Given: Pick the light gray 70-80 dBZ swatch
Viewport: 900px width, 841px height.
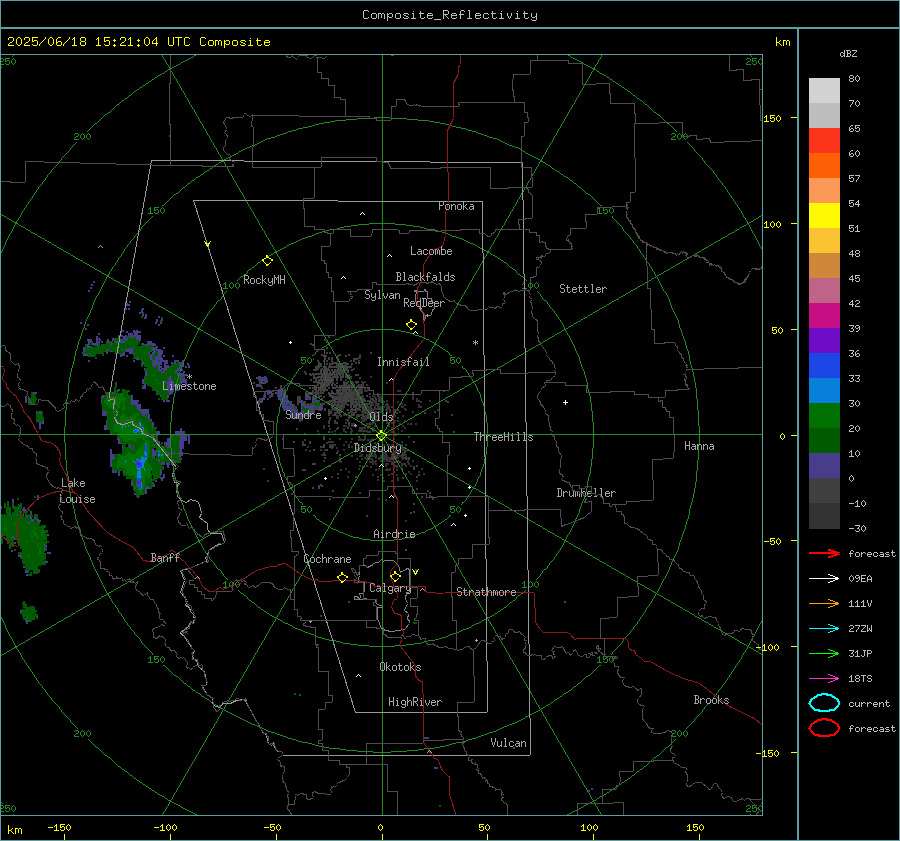Looking at the screenshot, I should [x=824, y=91].
